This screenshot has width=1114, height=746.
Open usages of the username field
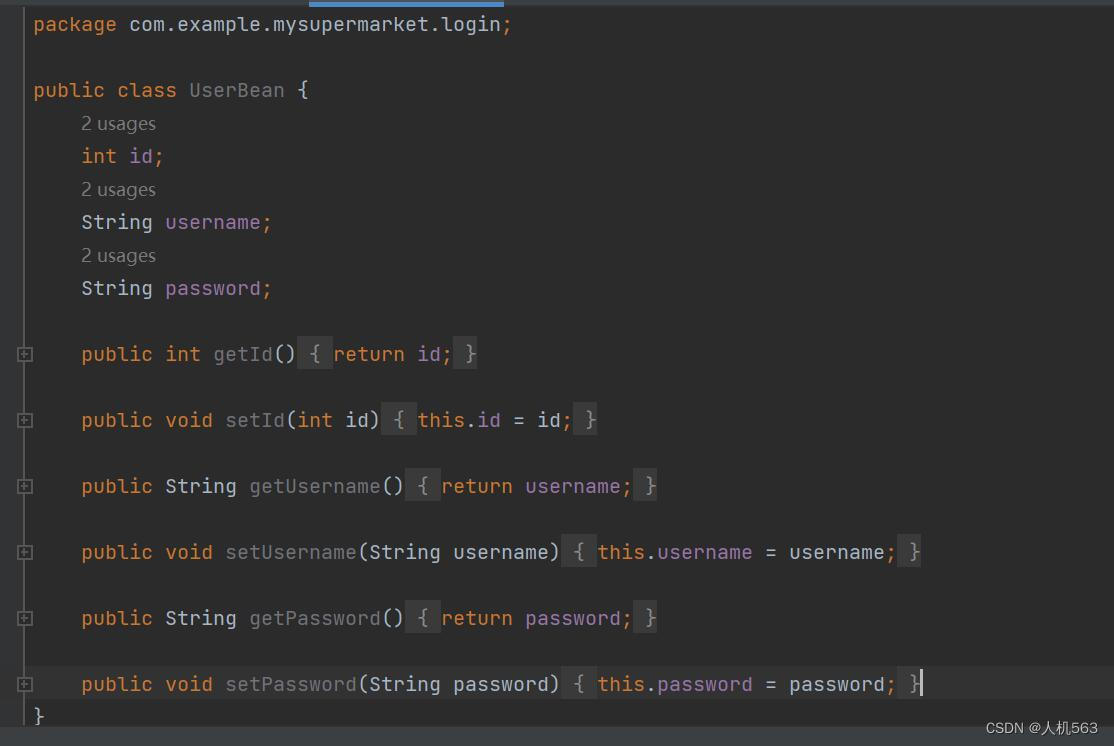118,189
